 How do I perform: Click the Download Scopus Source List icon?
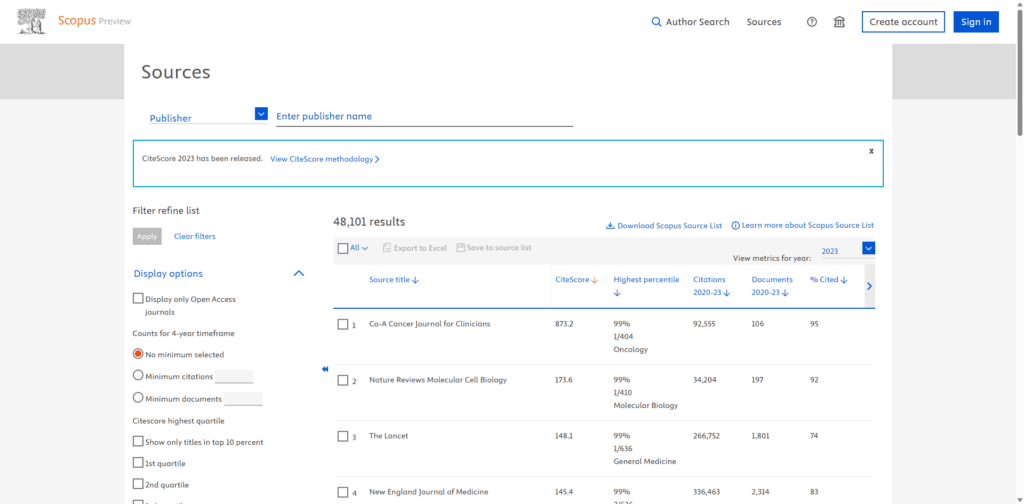(x=610, y=225)
